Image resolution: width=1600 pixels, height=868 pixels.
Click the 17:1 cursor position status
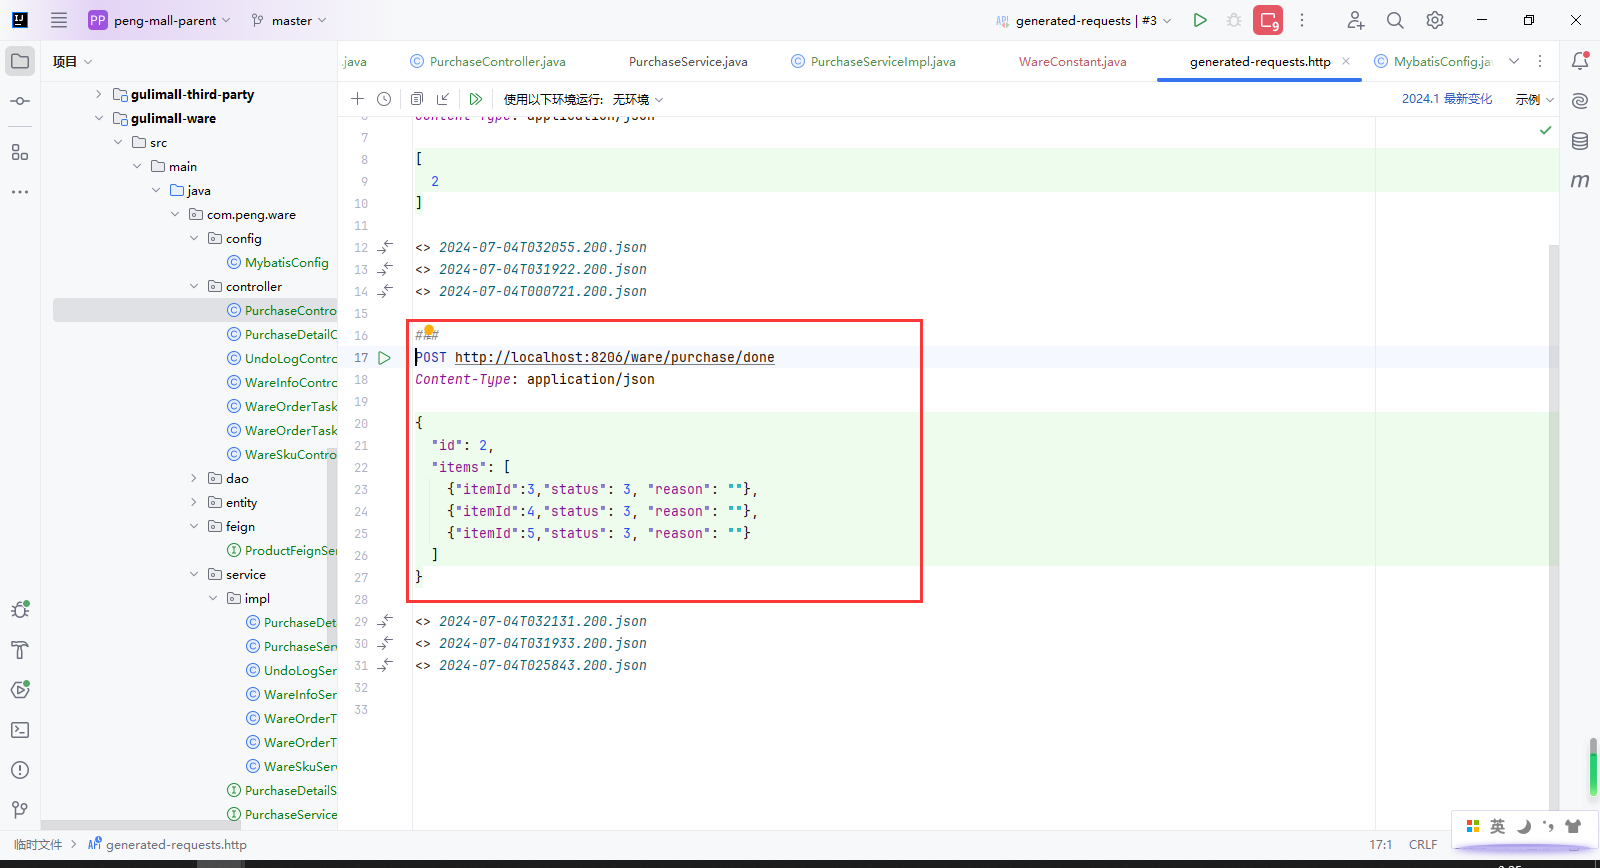[1381, 844]
